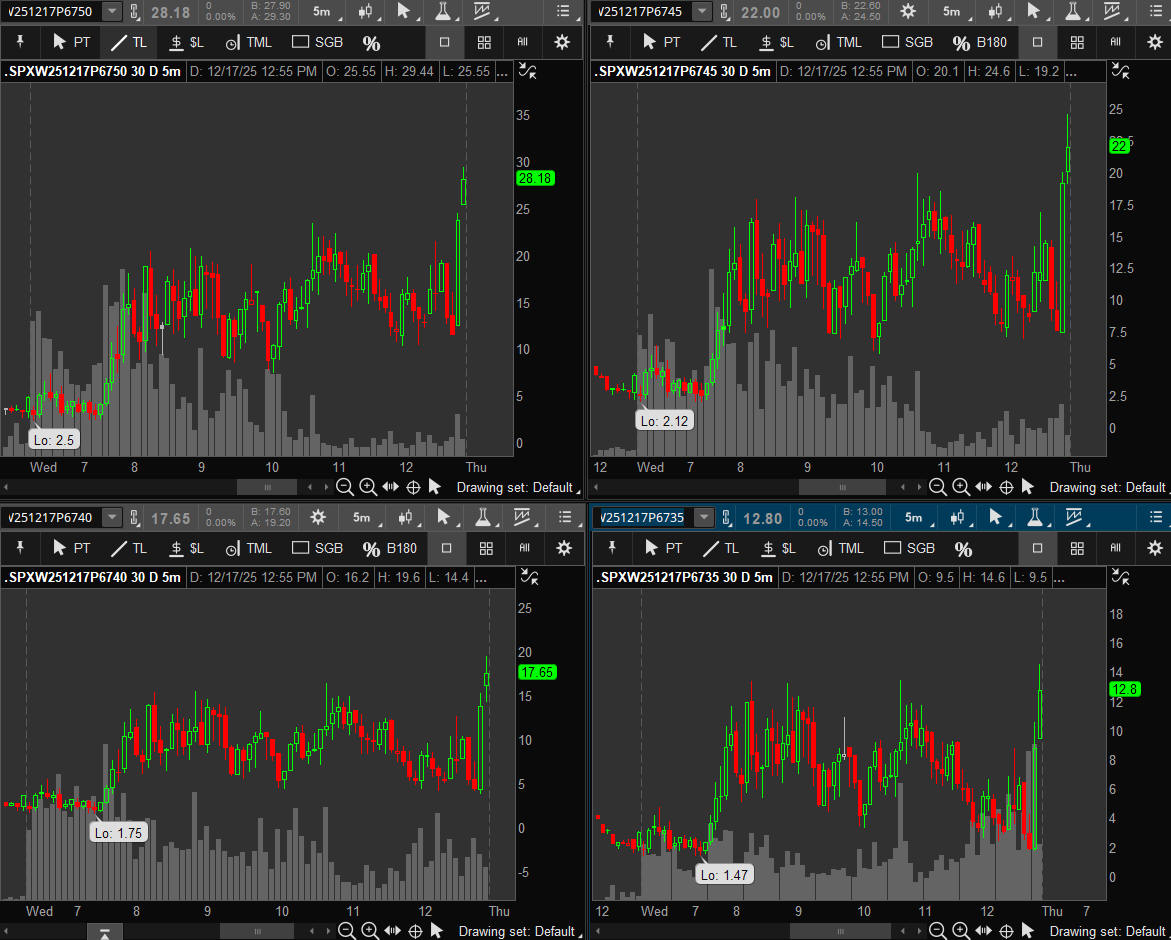This screenshot has height=940, width=1171.
Task: Click All button in P6750 drawing toolbar
Action: pos(522,43)
